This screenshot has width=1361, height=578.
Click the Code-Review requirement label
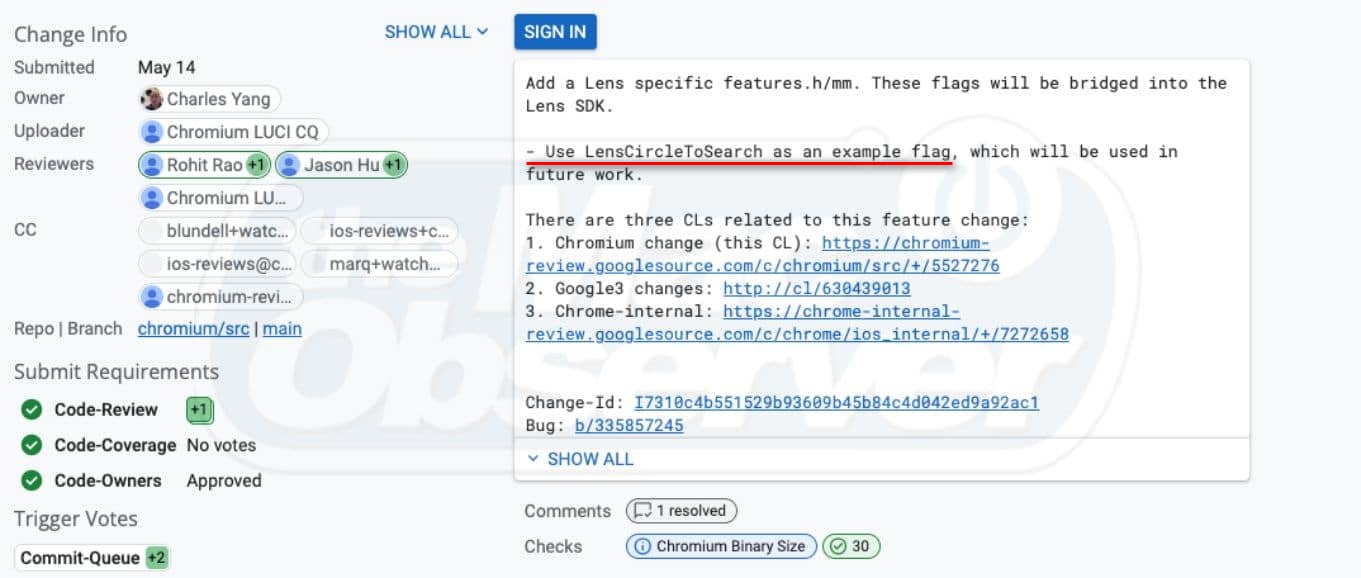(x=106, y=410)
